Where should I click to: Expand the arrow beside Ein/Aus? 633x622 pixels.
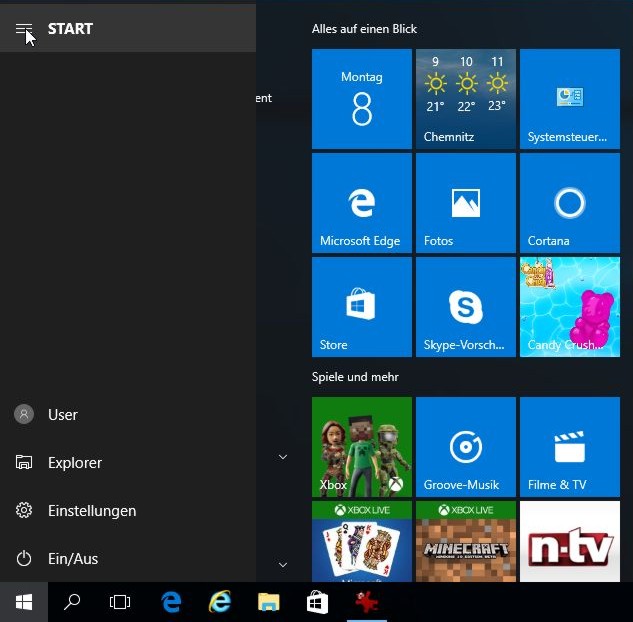(283, 565)
